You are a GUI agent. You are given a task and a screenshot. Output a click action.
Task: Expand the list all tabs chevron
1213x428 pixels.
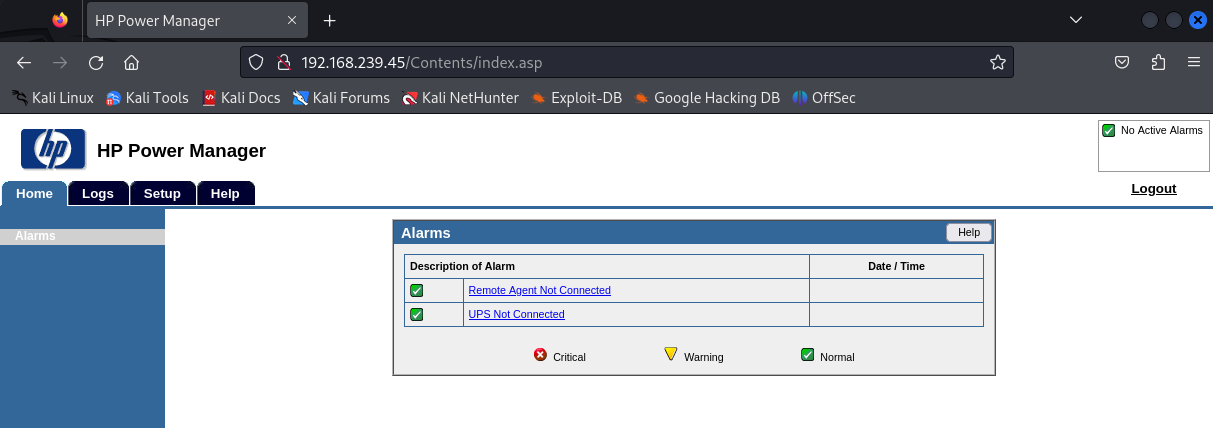(x=1076, y=20)
